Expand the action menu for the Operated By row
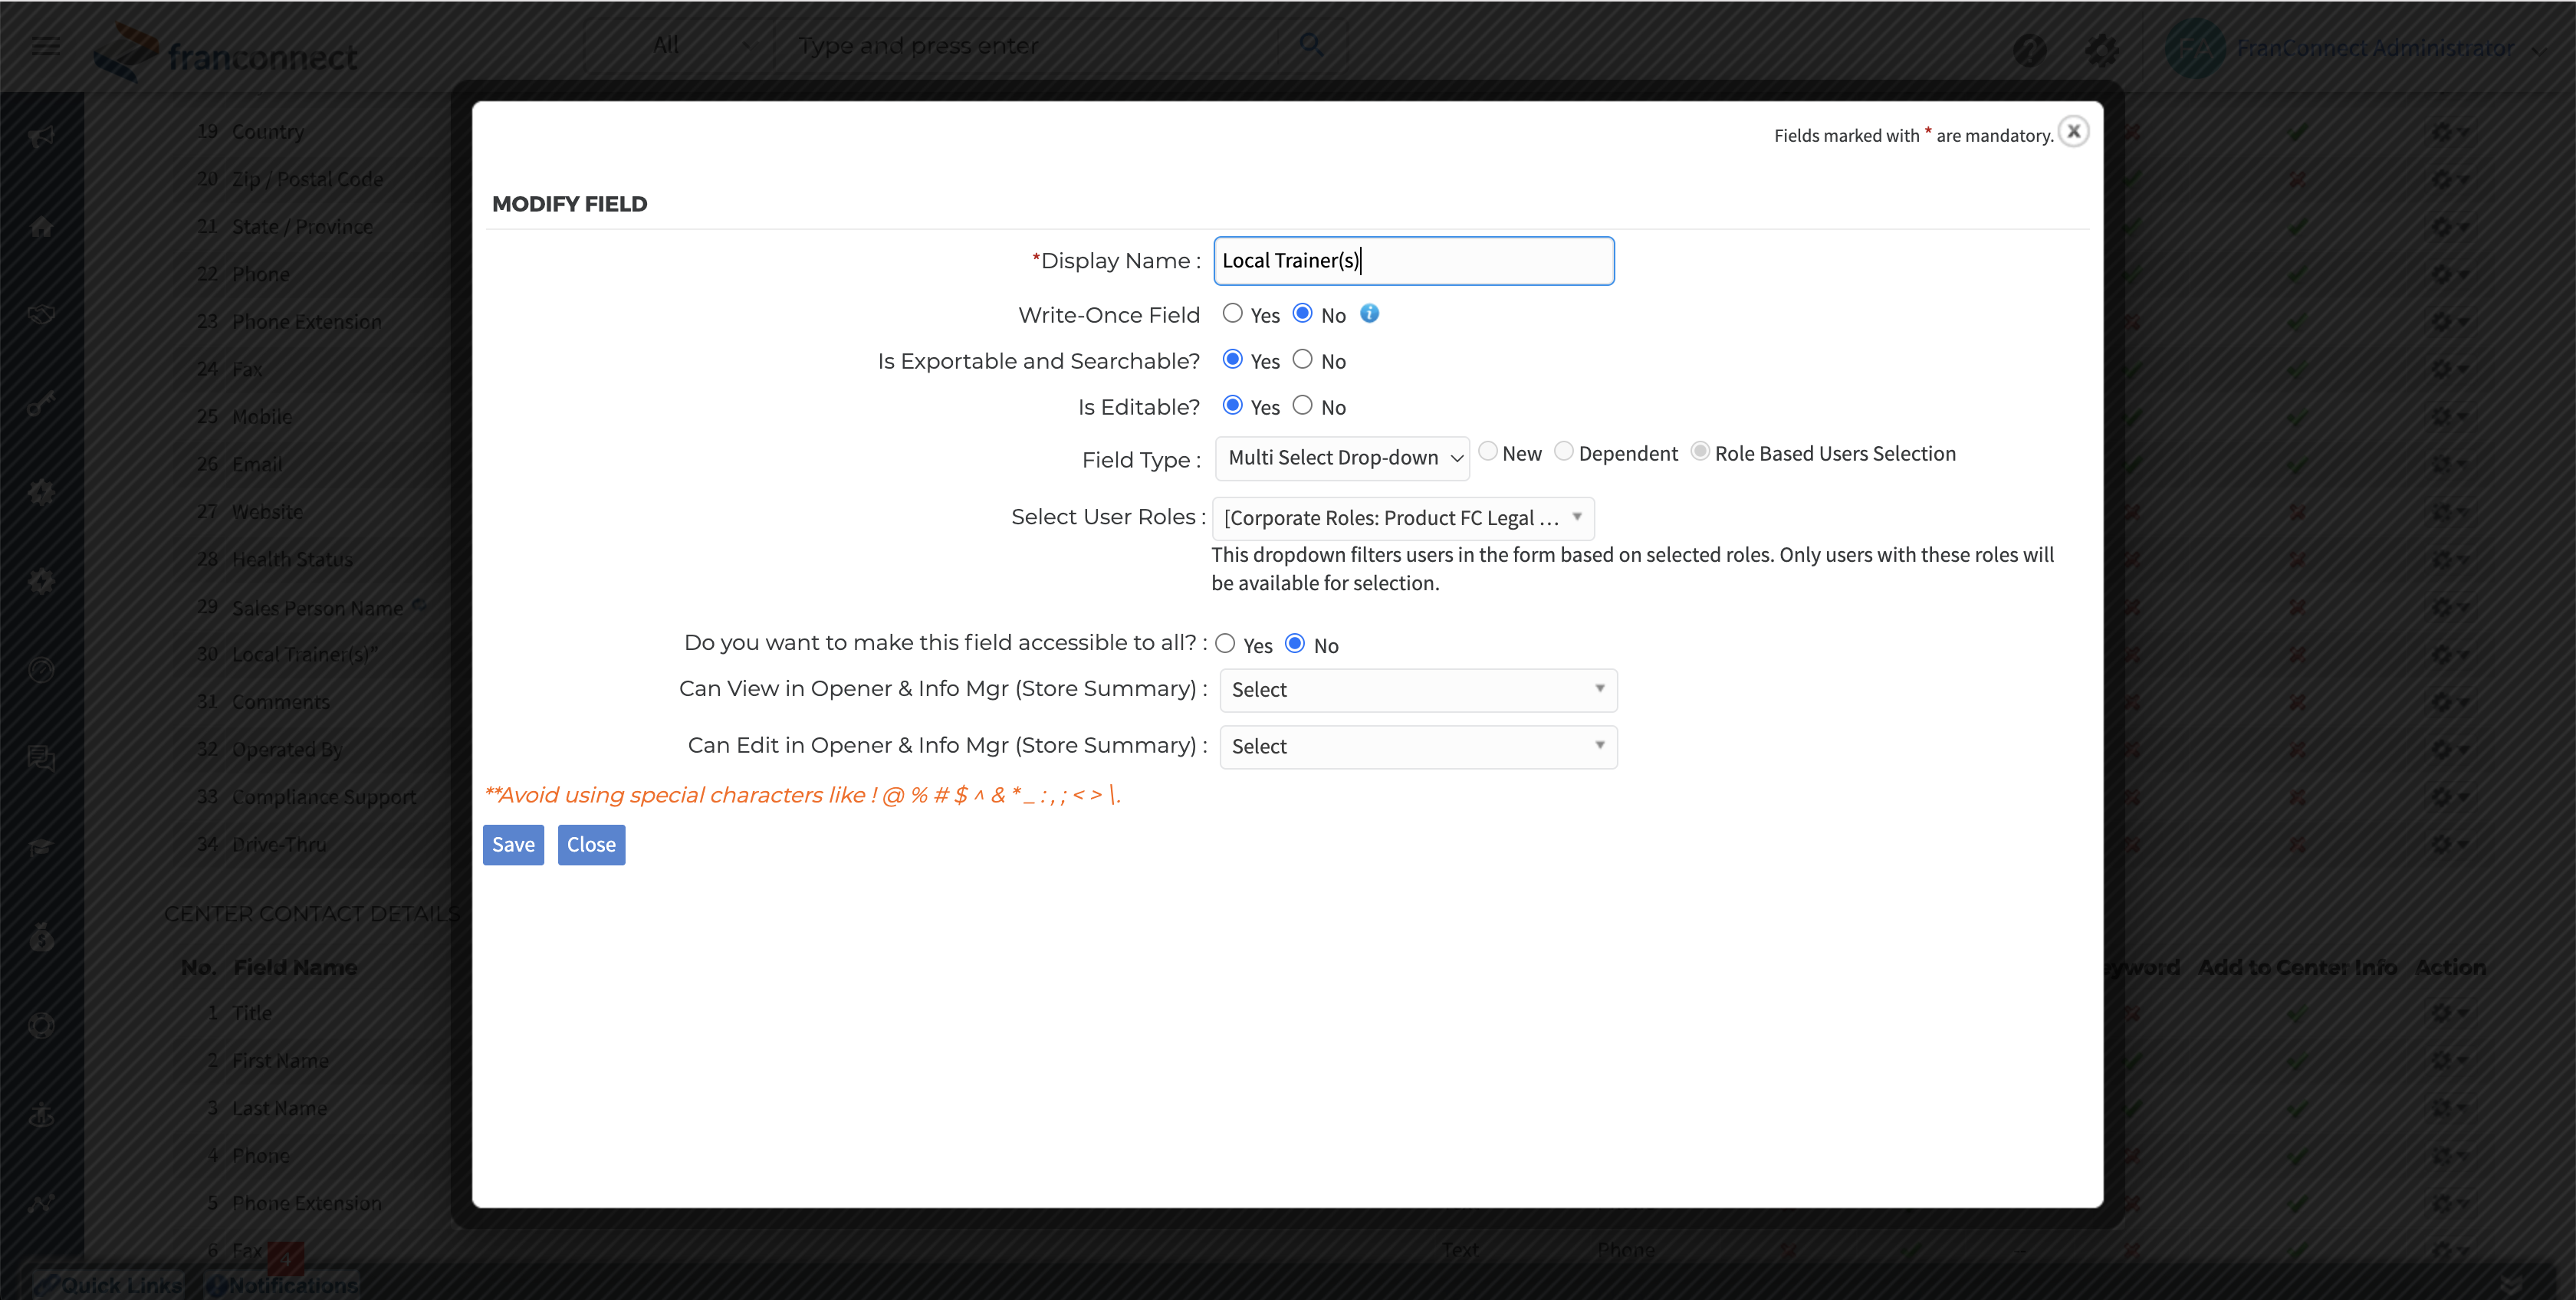Screen dimensions: 2576x1300 coord(2449,750)
